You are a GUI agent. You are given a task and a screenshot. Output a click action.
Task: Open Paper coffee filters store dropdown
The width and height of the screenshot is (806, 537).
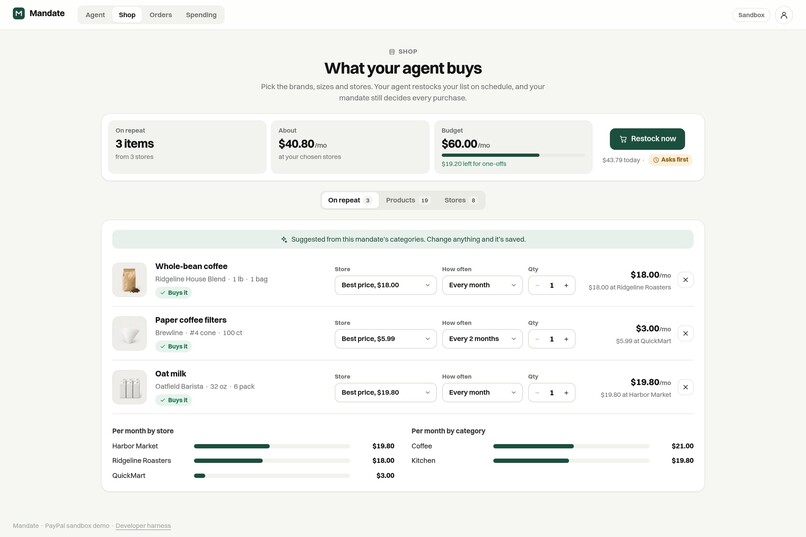coord(386,339)
